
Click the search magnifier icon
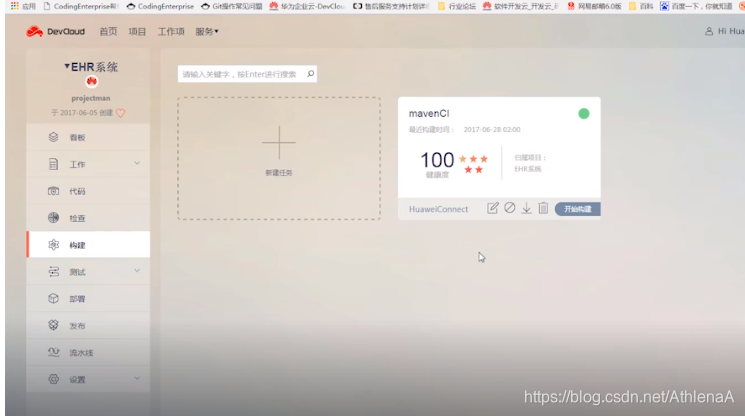click(311, 74)
